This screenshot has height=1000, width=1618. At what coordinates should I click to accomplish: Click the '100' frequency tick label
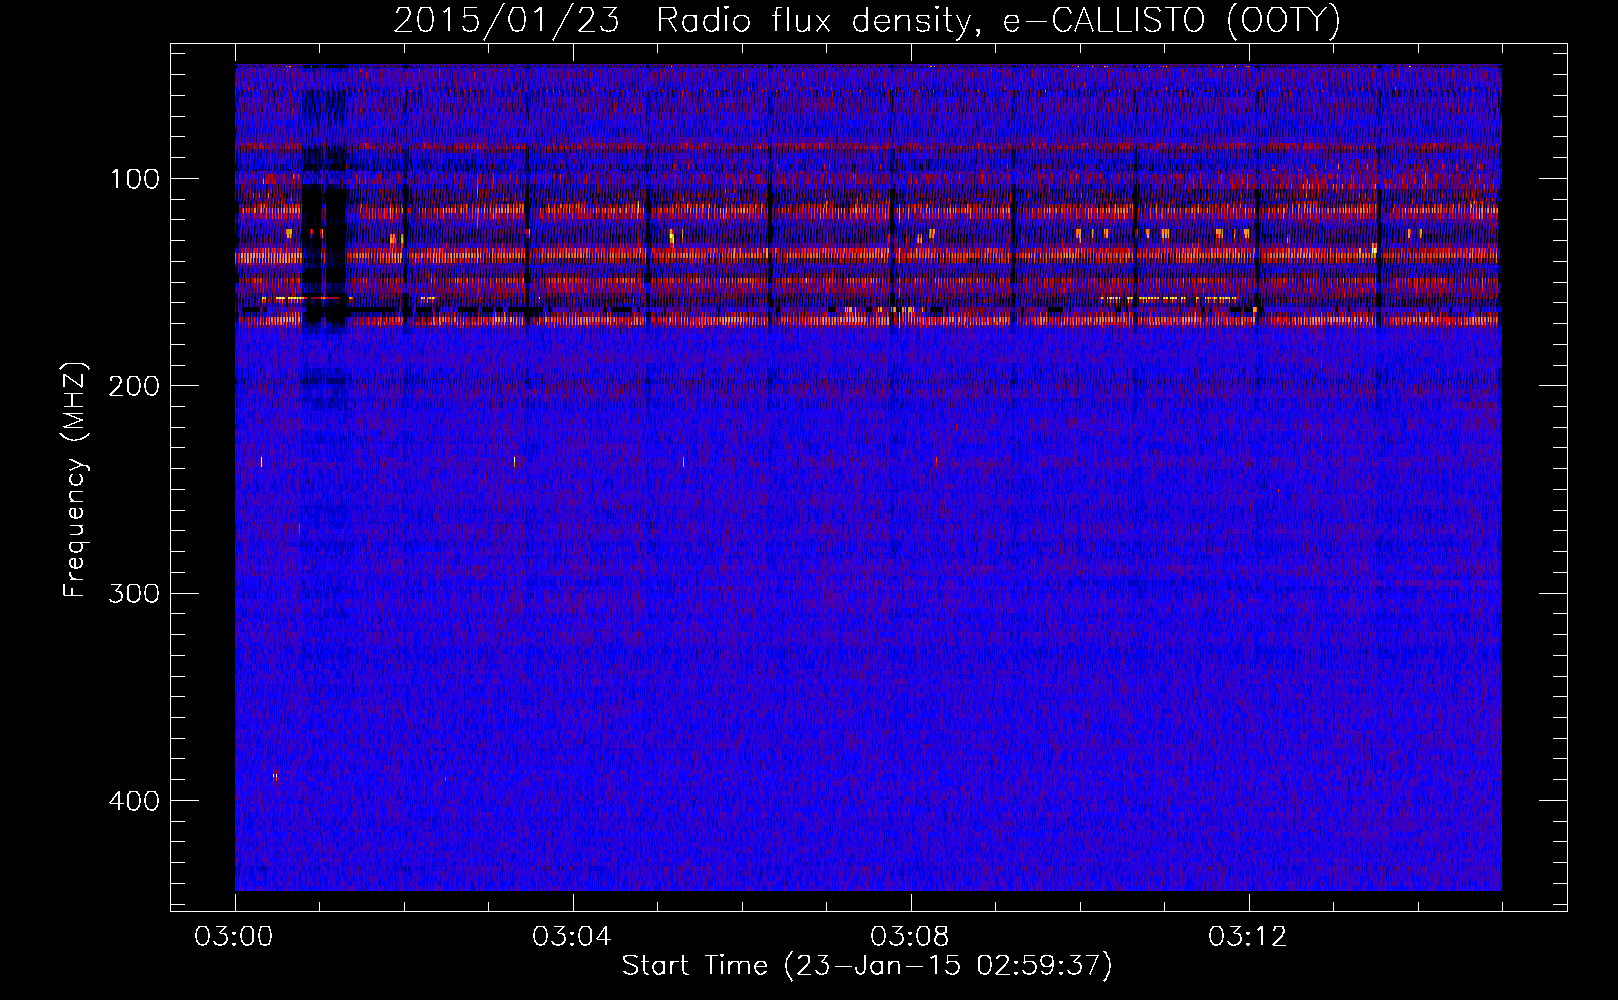(x=135, y=179)
